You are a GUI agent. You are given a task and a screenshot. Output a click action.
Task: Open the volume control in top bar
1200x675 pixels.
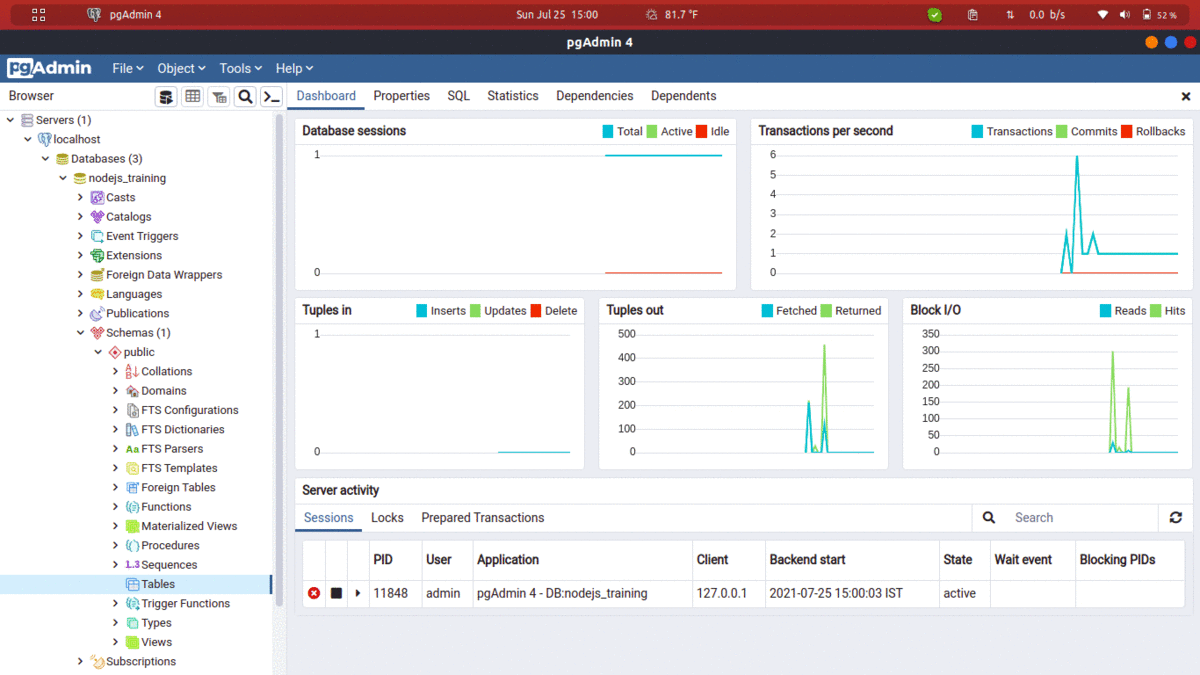(1125, 15)
